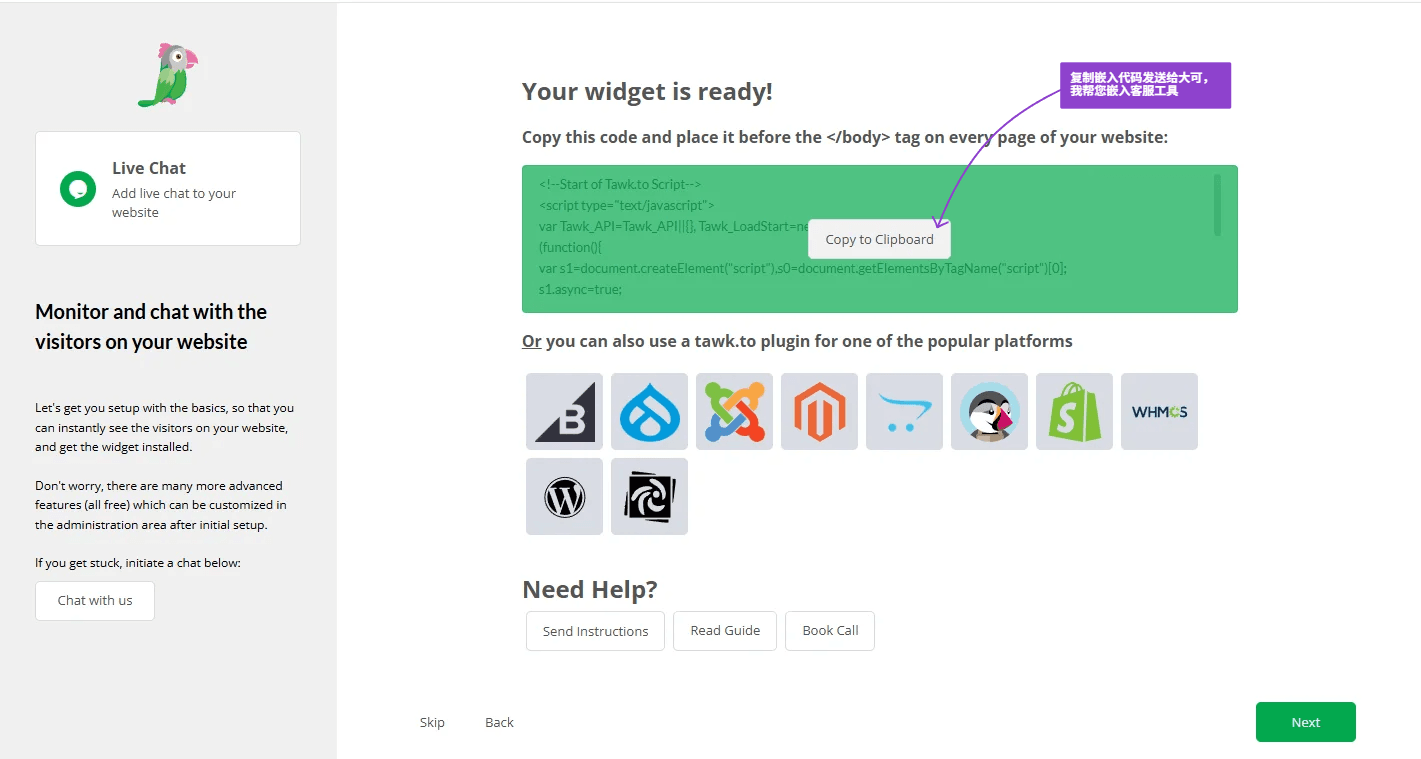Click the tawk.to parrot logo
Image resolution: width=1421 pixels, height=759 pixels.
pyautogui.click(x=167, y=75)
